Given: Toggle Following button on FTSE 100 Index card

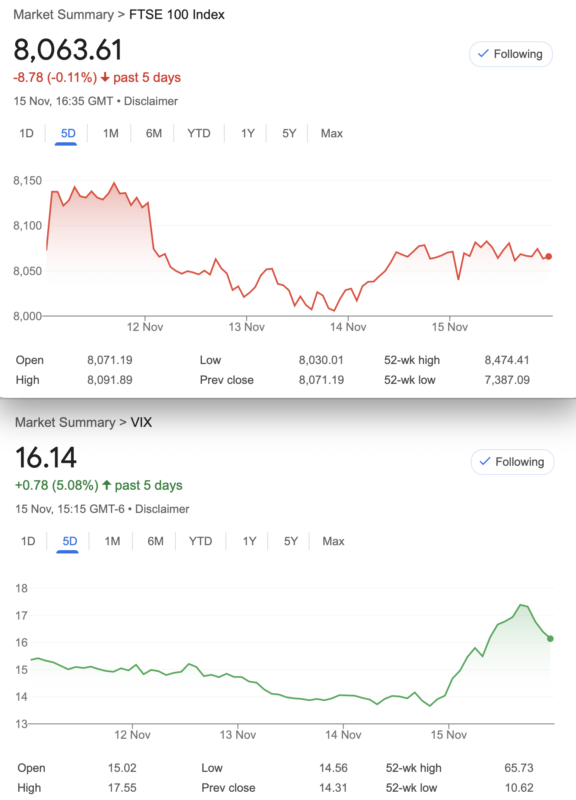Looking at the screenshot, I should click(511, 54).
